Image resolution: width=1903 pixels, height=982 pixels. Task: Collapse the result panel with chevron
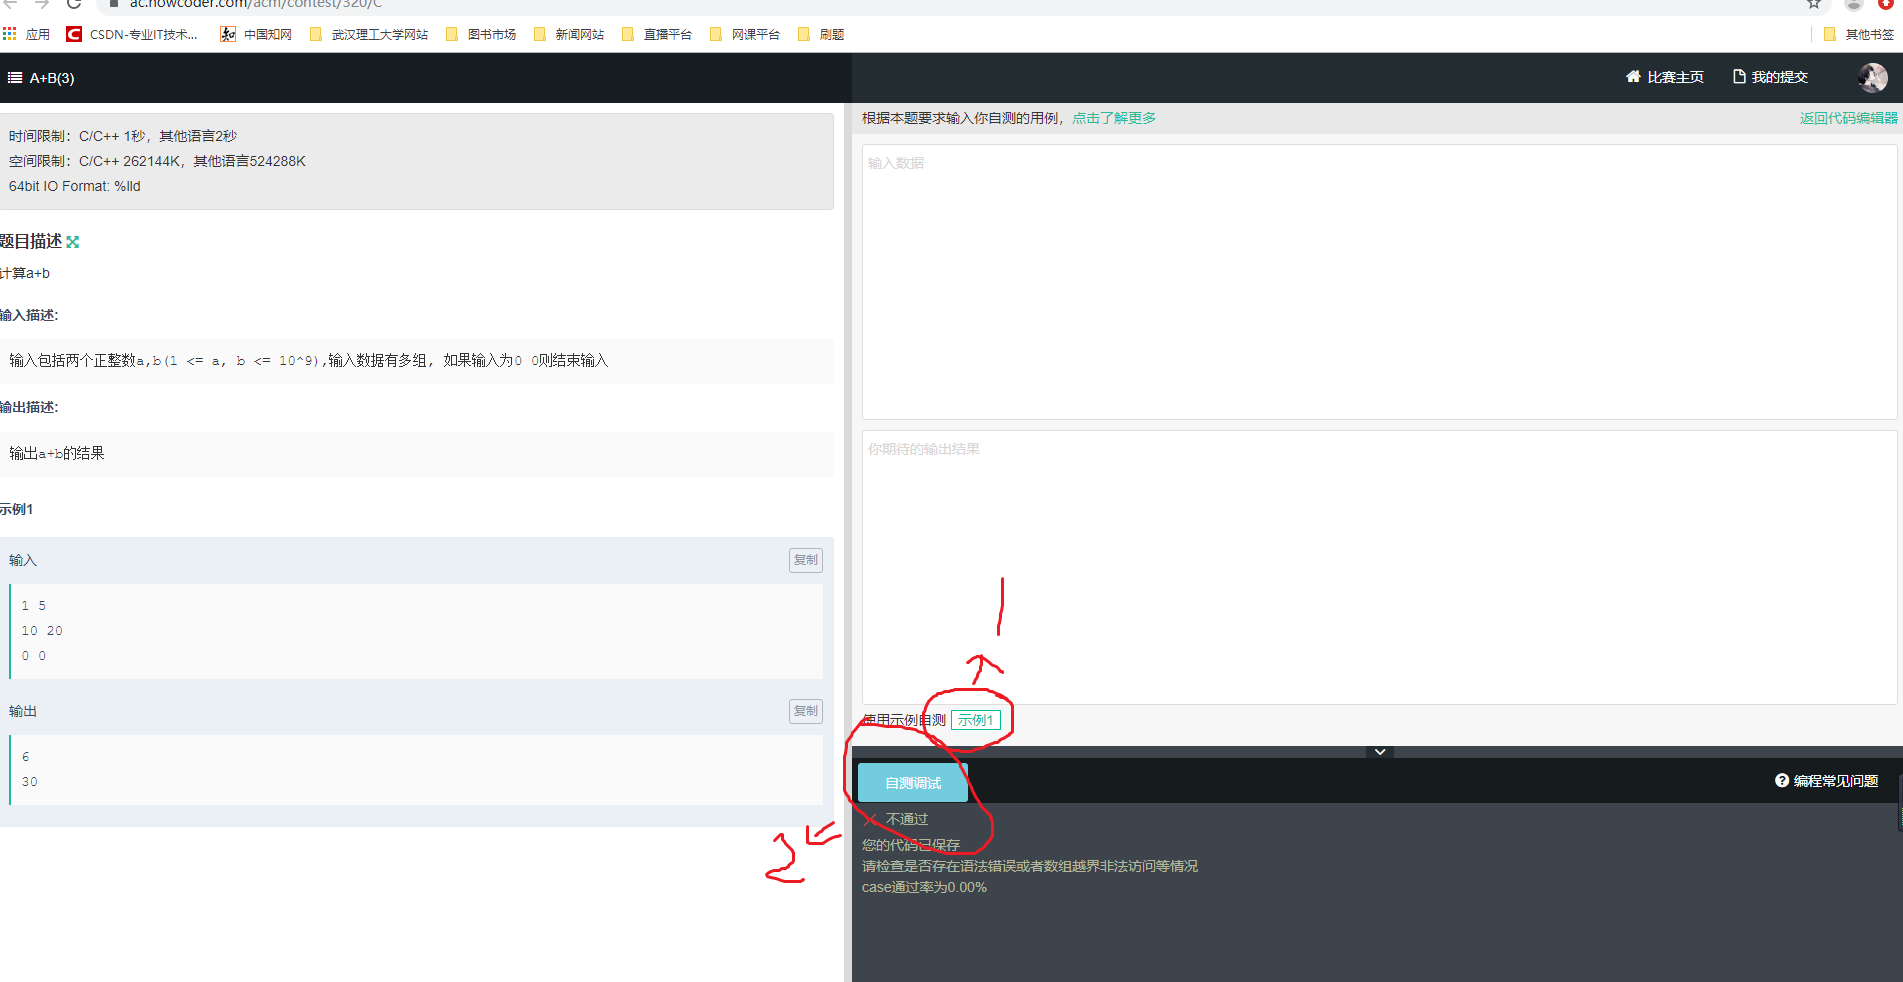(x=1380, y=752)
